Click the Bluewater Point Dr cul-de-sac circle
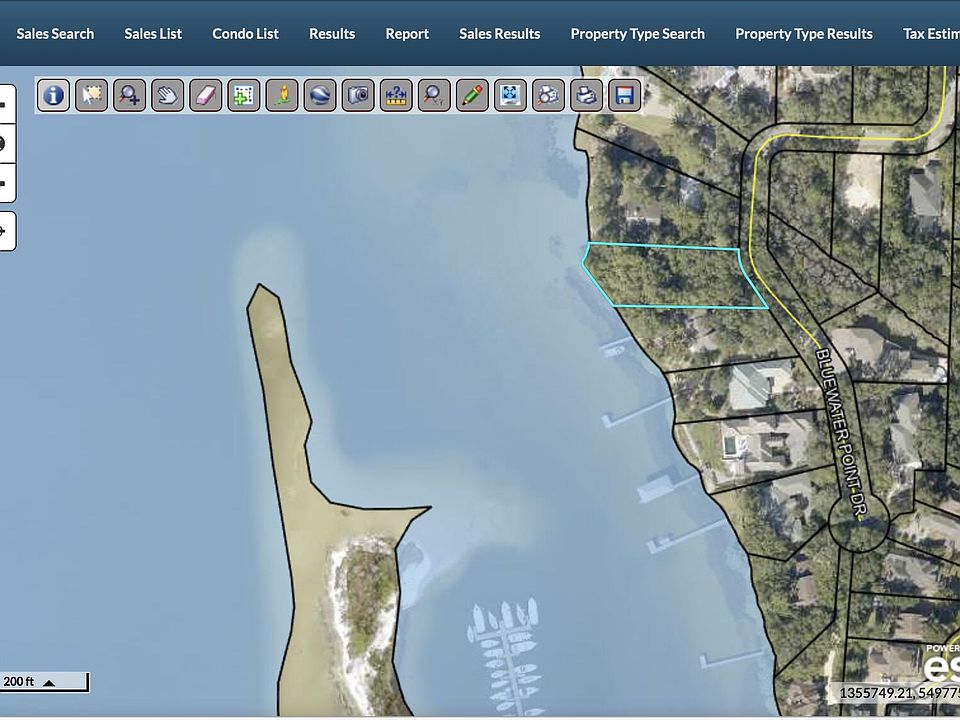960x720 pixels. point(858,522)
